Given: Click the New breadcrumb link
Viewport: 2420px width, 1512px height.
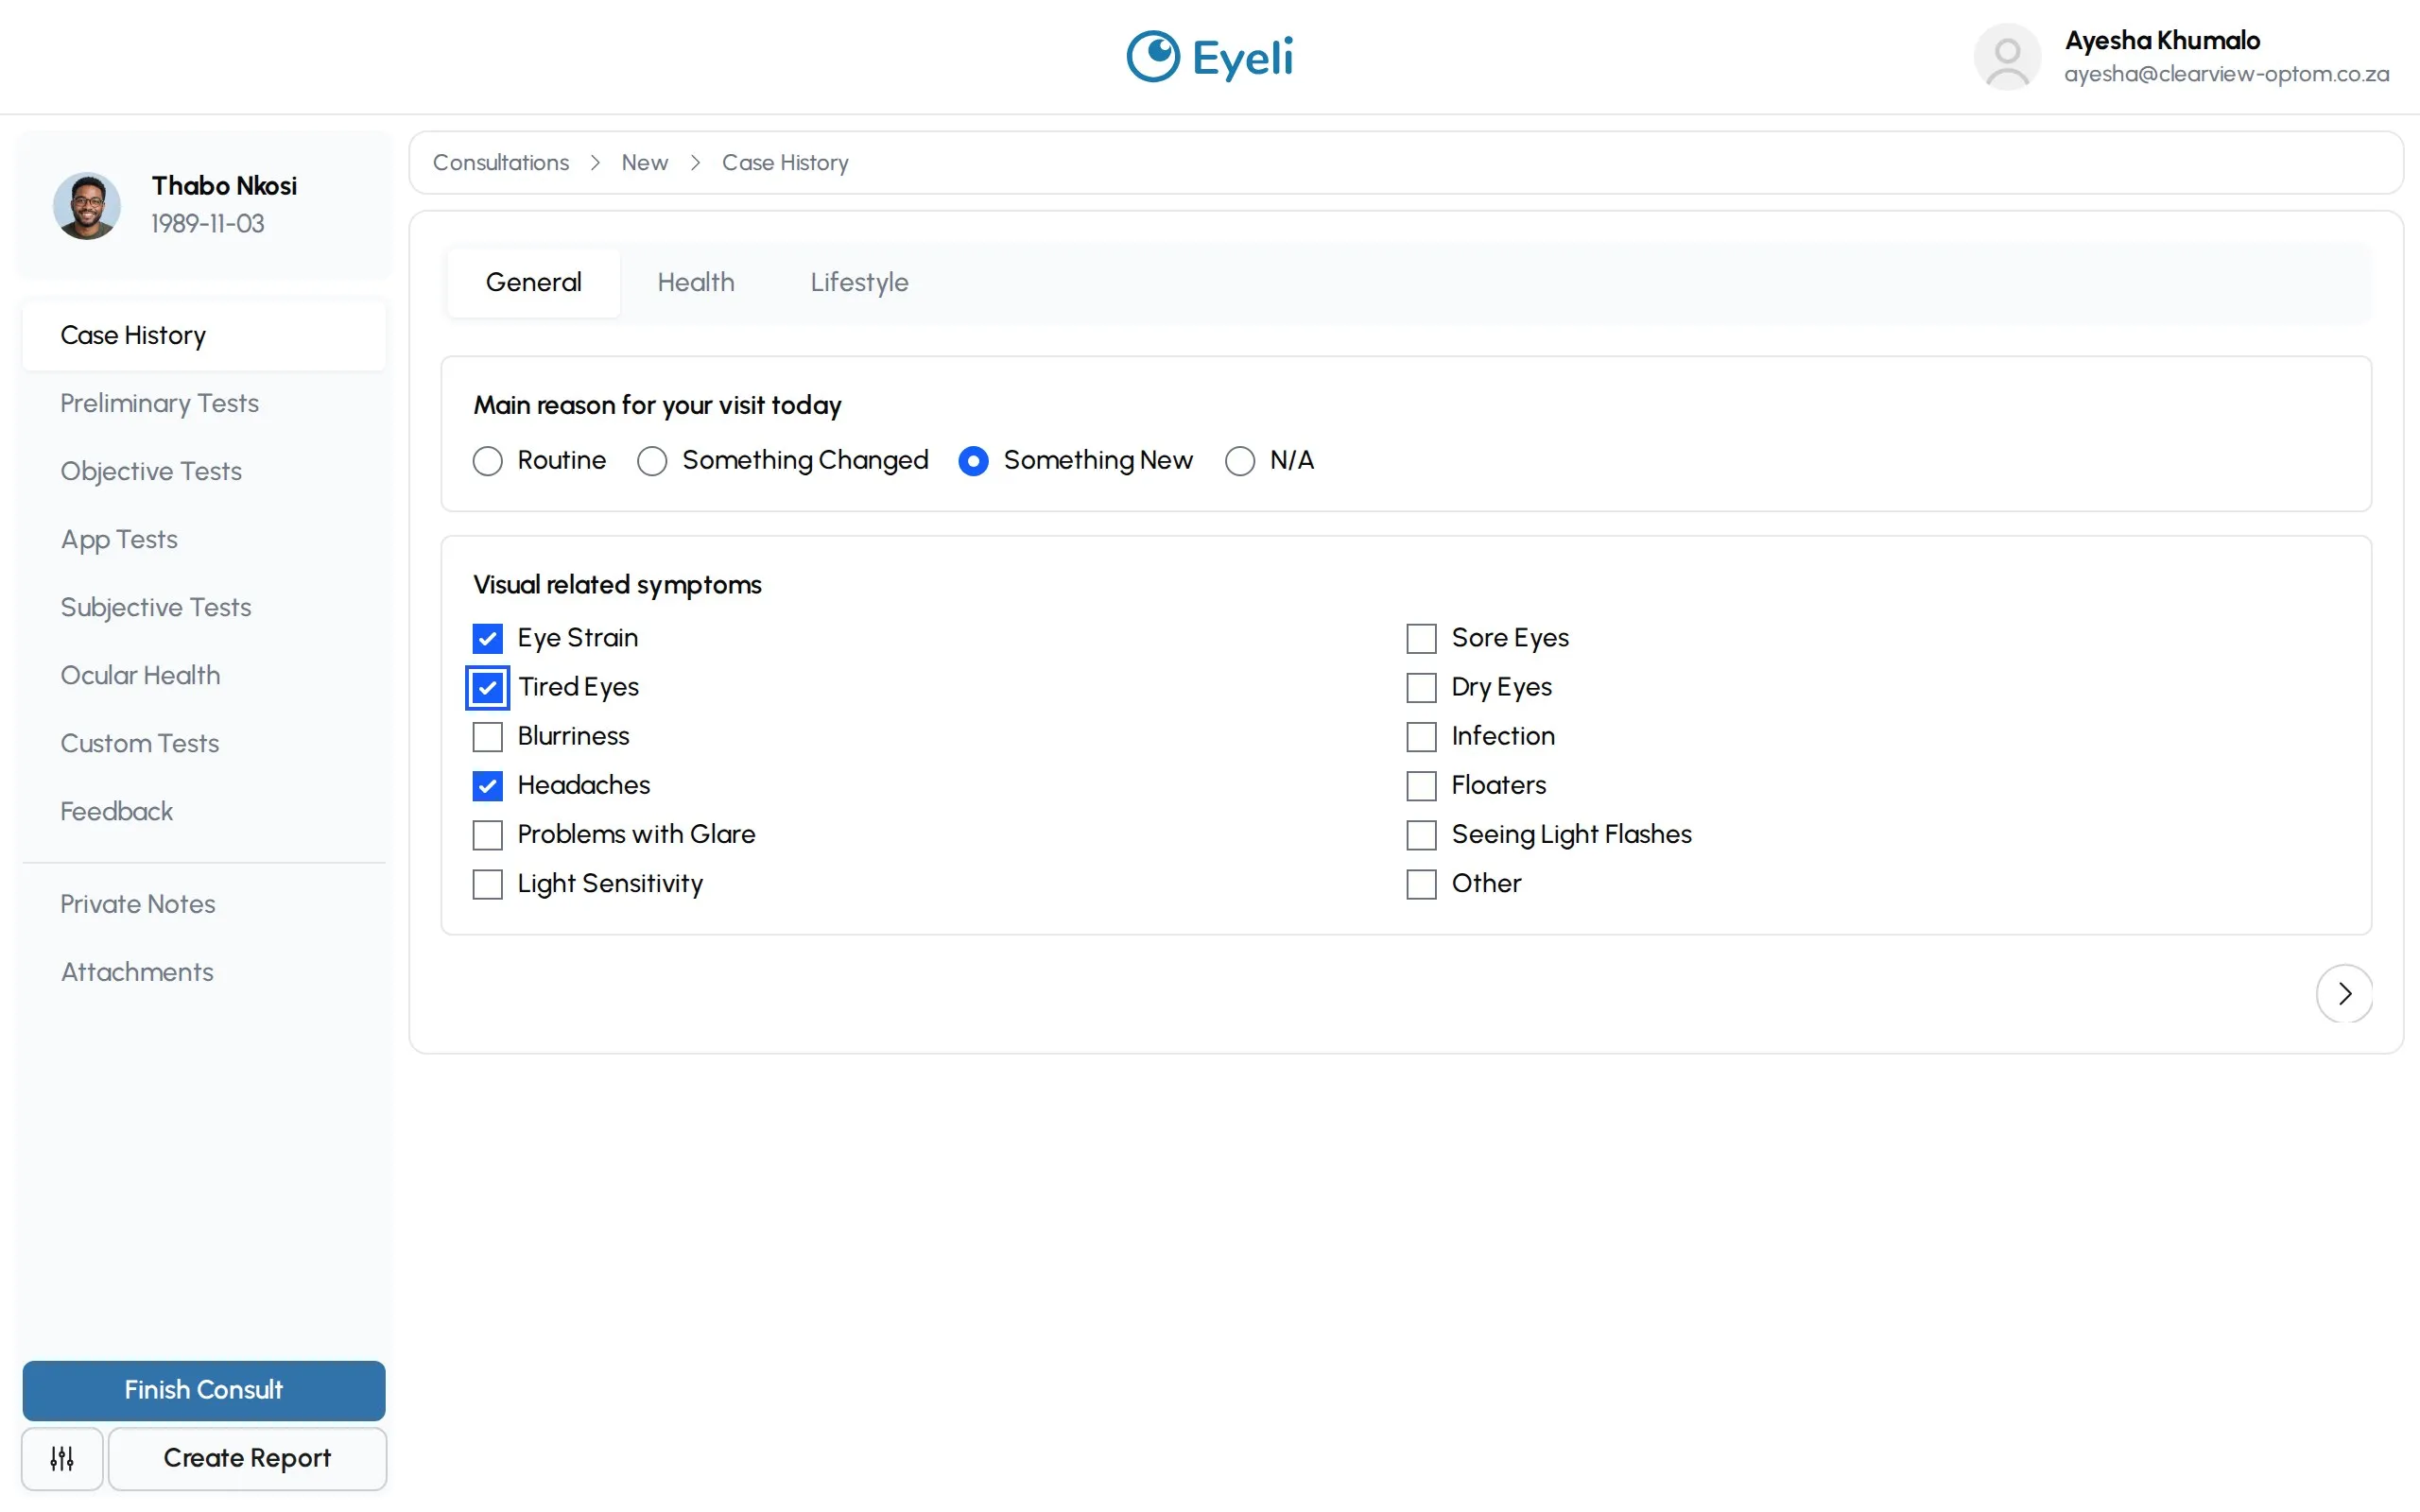Looking at the screenshot, I should 645,162.
